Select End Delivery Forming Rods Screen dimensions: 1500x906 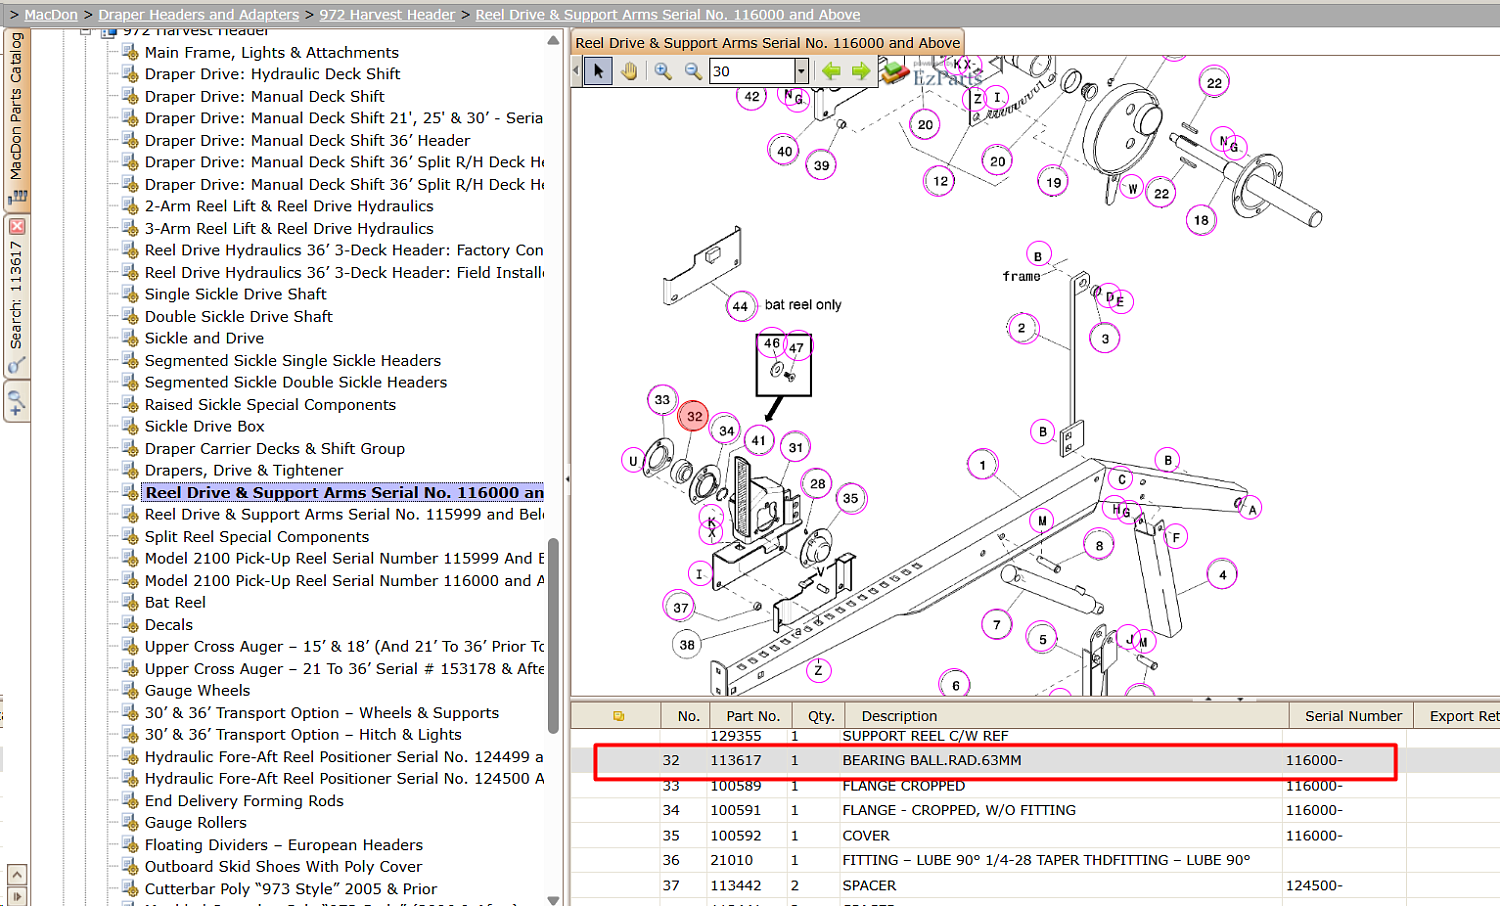coord(244,800)
